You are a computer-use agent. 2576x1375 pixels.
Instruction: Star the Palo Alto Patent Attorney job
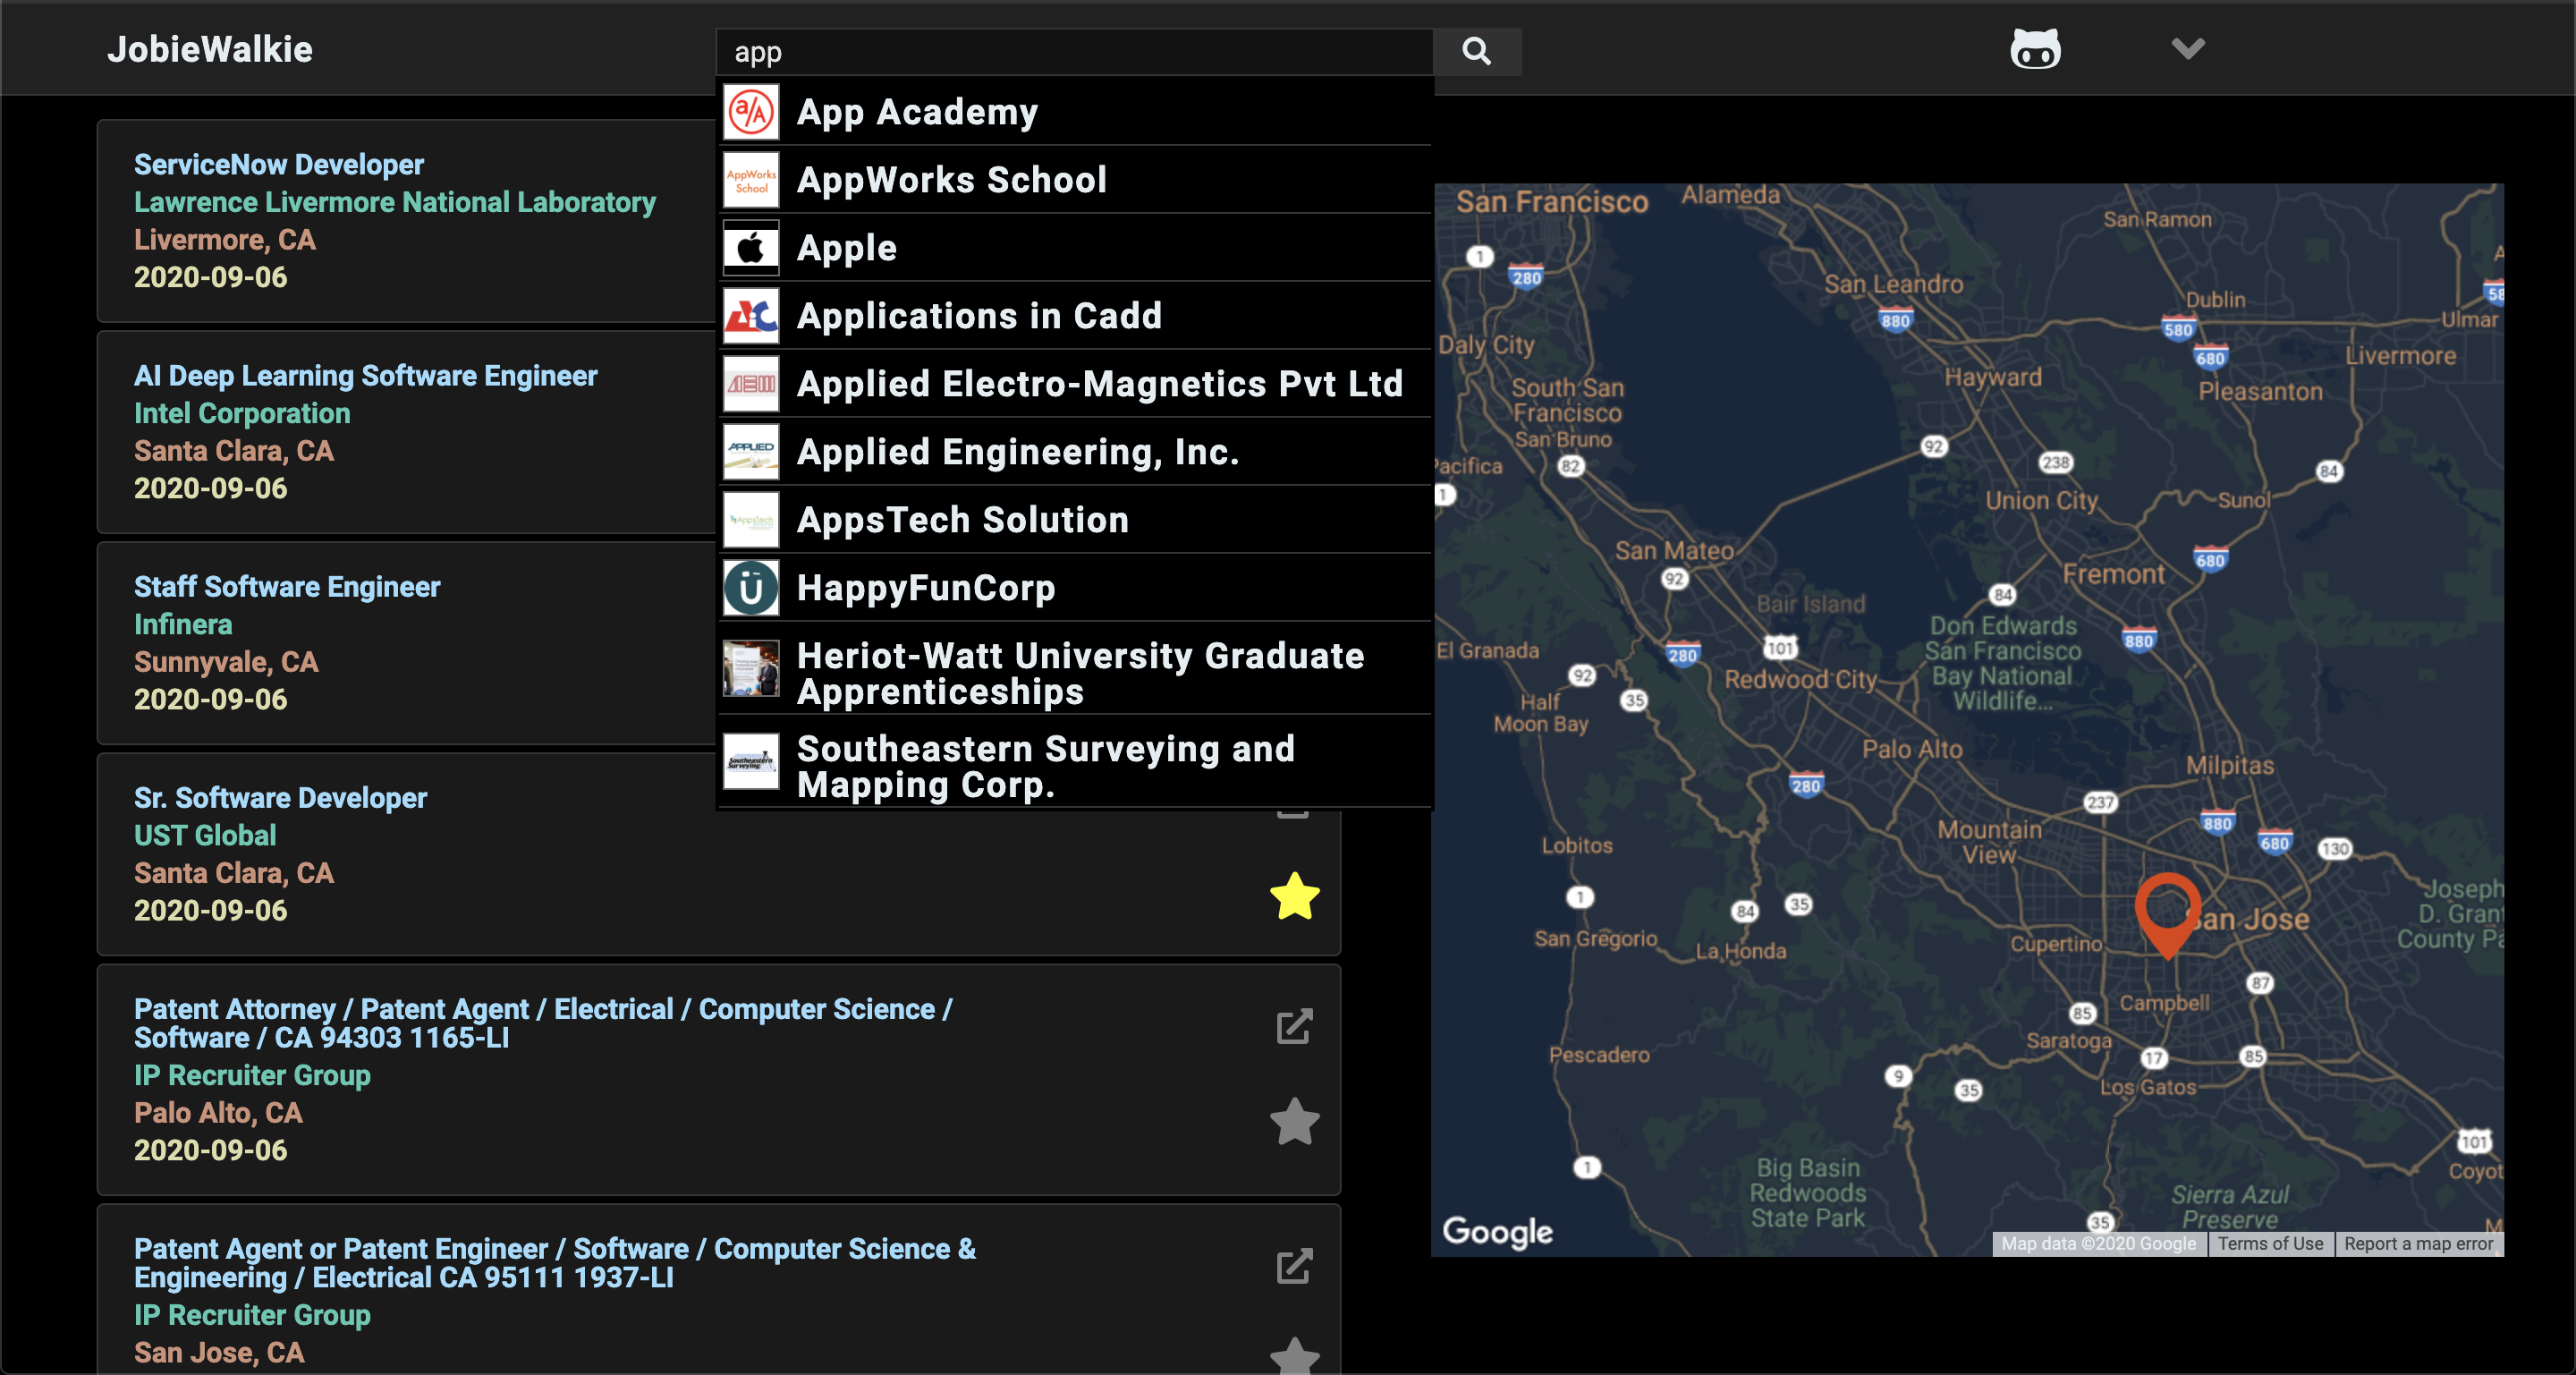(1294, 1122)
